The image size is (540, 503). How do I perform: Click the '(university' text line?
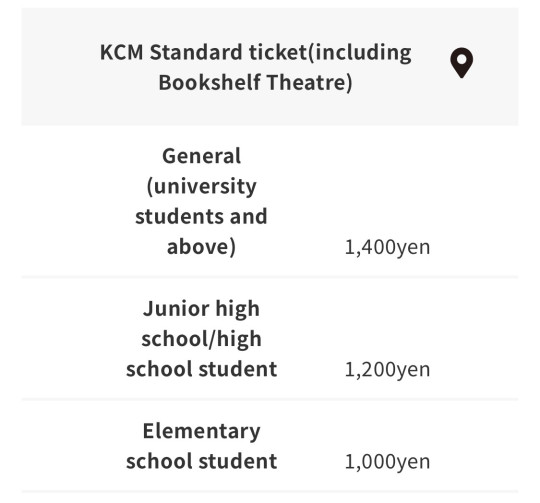point(201,186)
